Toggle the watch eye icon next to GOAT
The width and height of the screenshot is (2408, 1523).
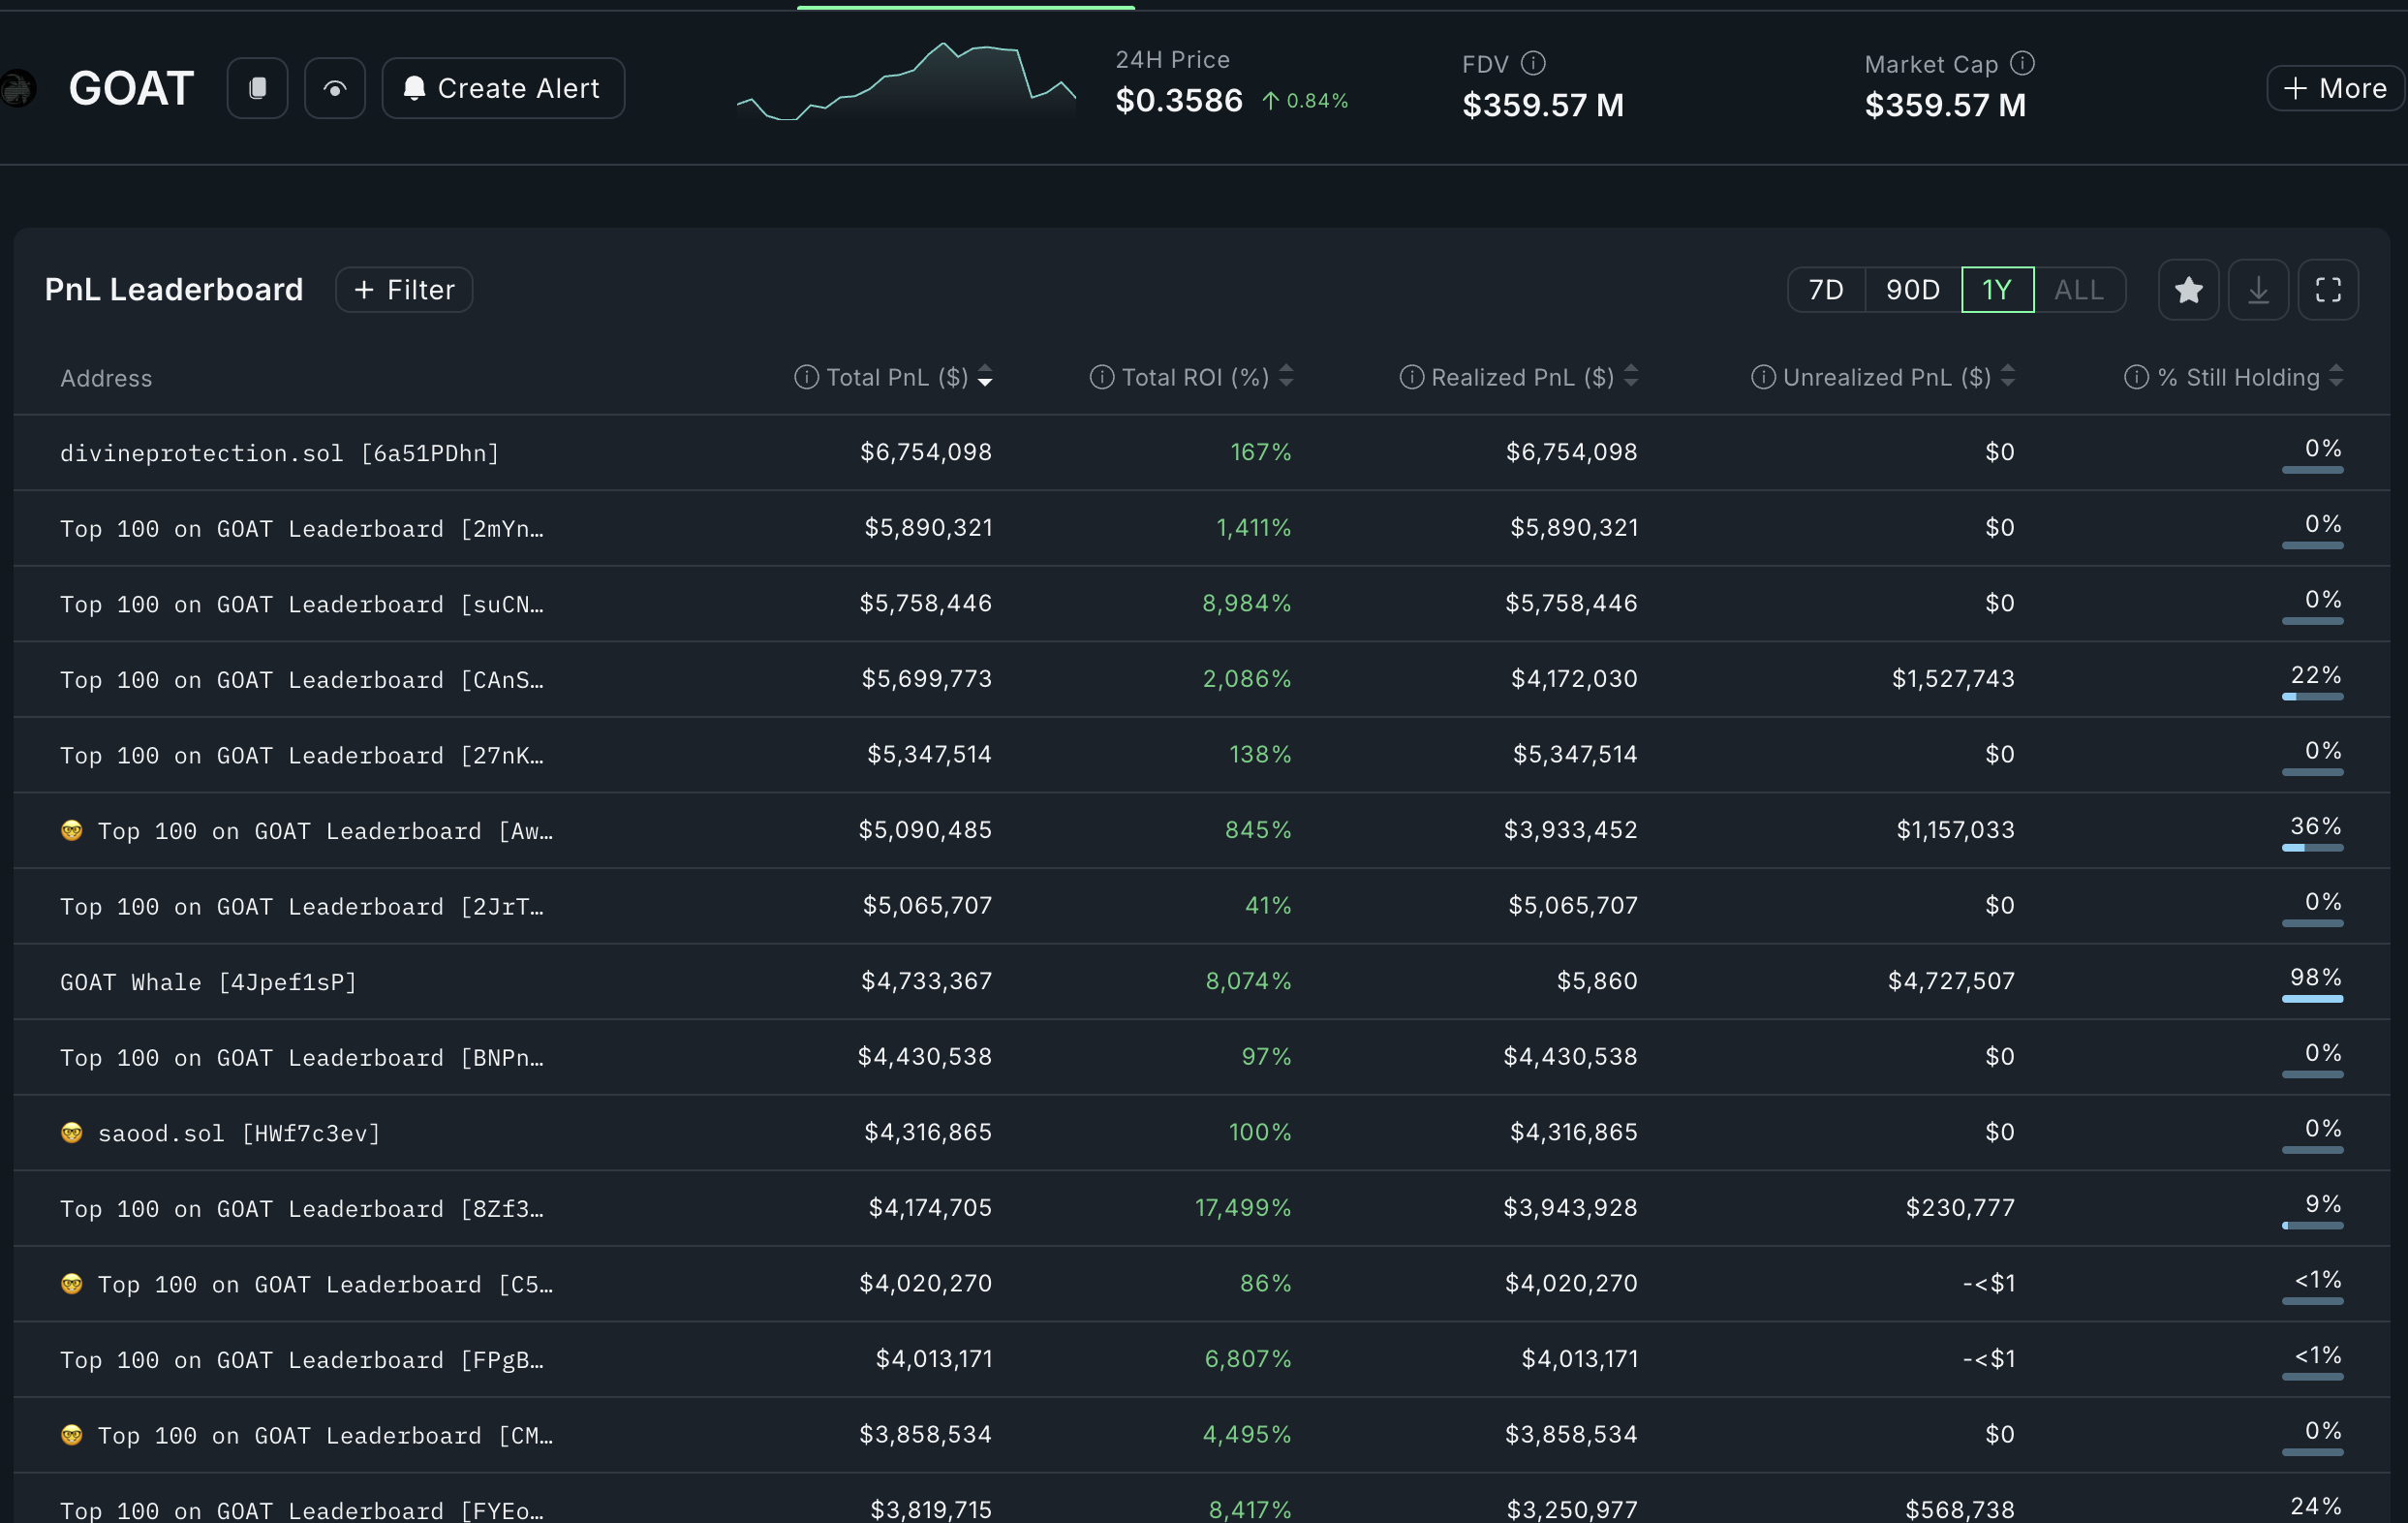335,89
